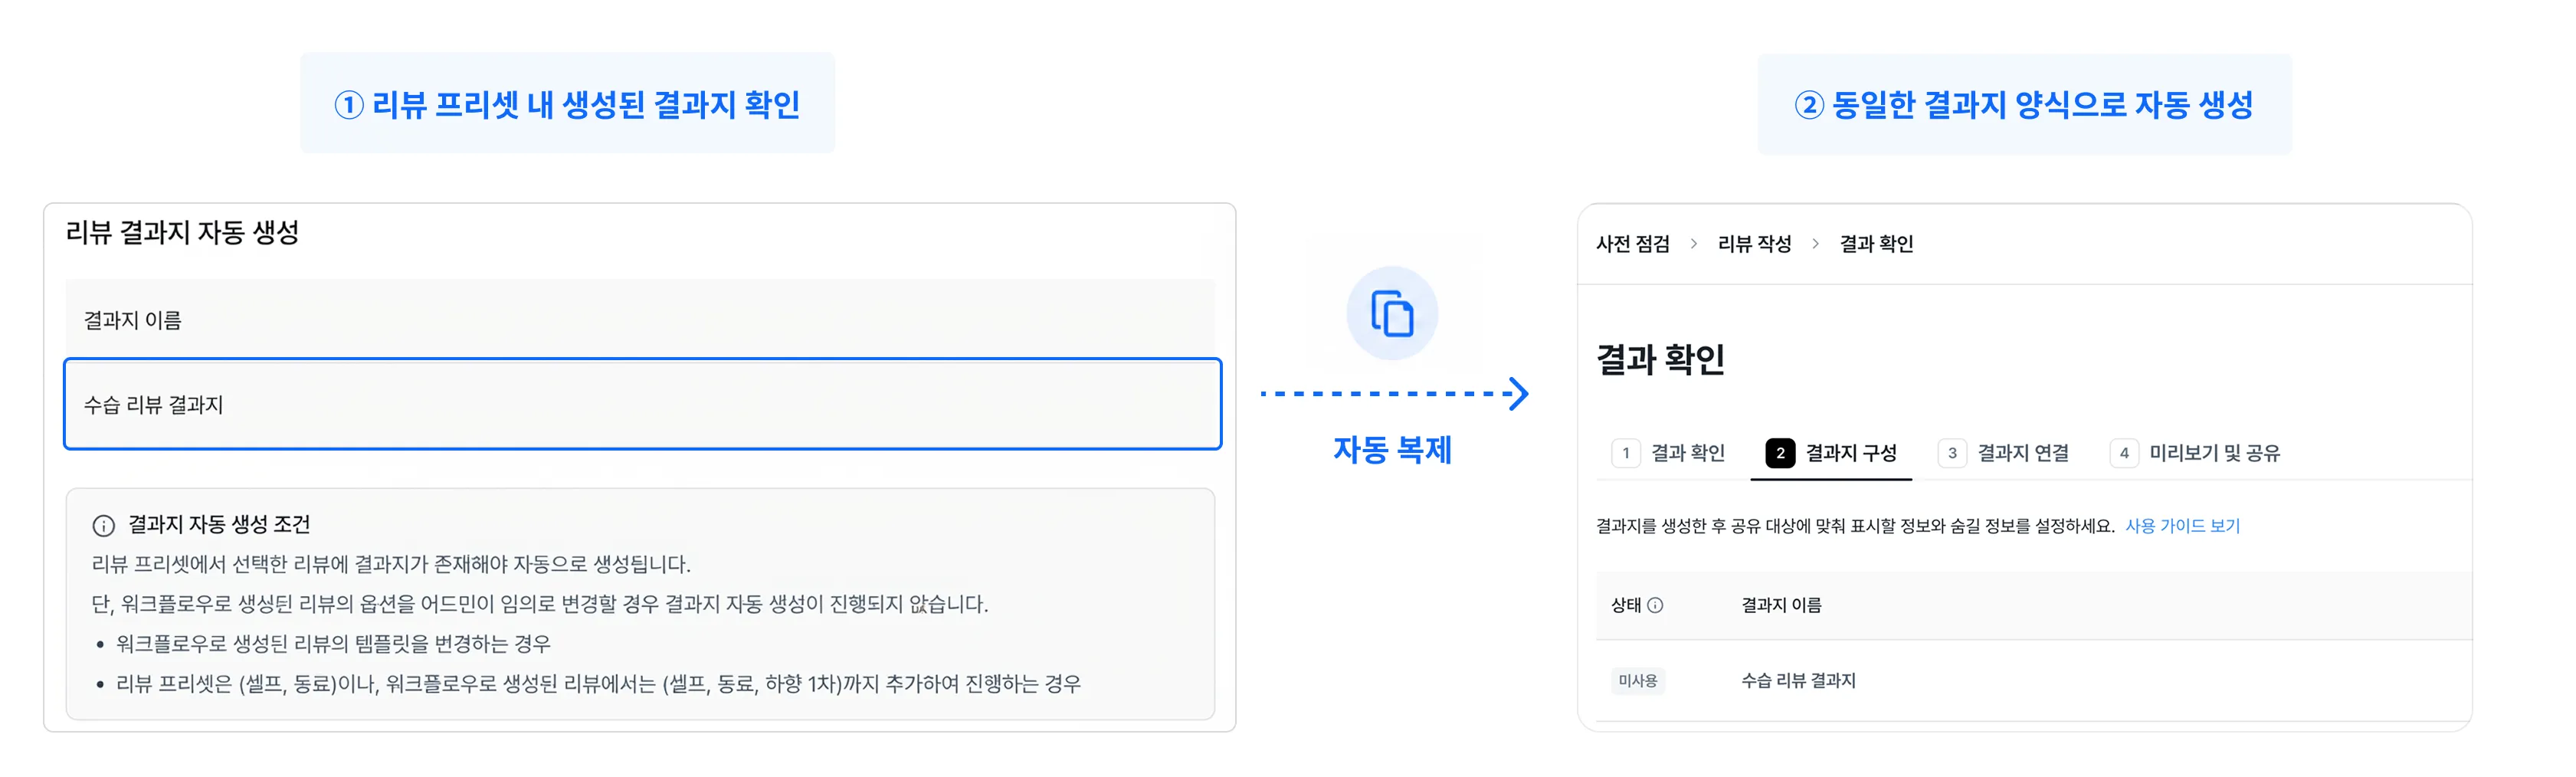Click step number 1 badge
The width and height of the screenshot is (2576, 777).
tap(1626, 453)
